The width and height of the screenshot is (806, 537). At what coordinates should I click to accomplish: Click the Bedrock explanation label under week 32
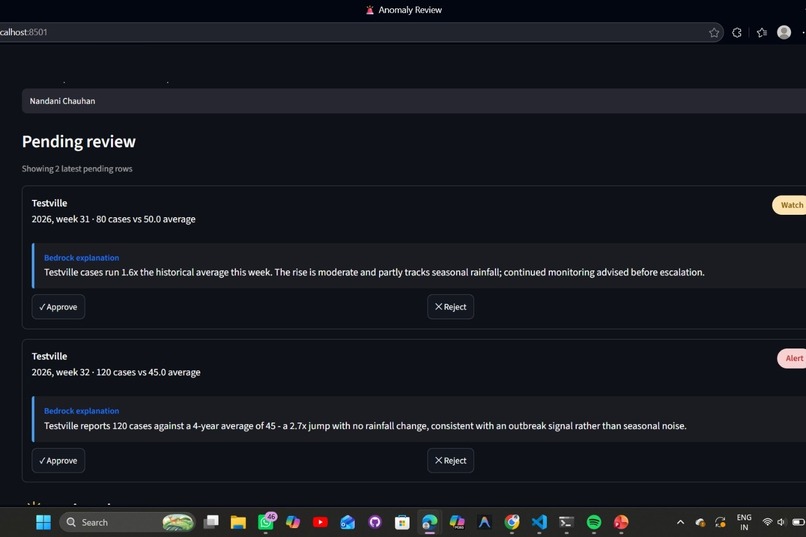tap(82, 411)
